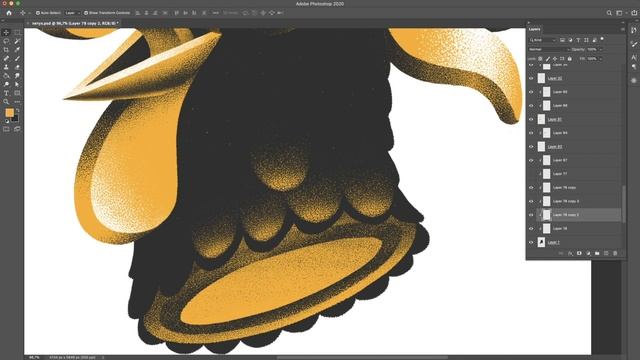Select the Clone Stamp tool
The height and width of the screenshot is (360, 640).
[6, 67]
